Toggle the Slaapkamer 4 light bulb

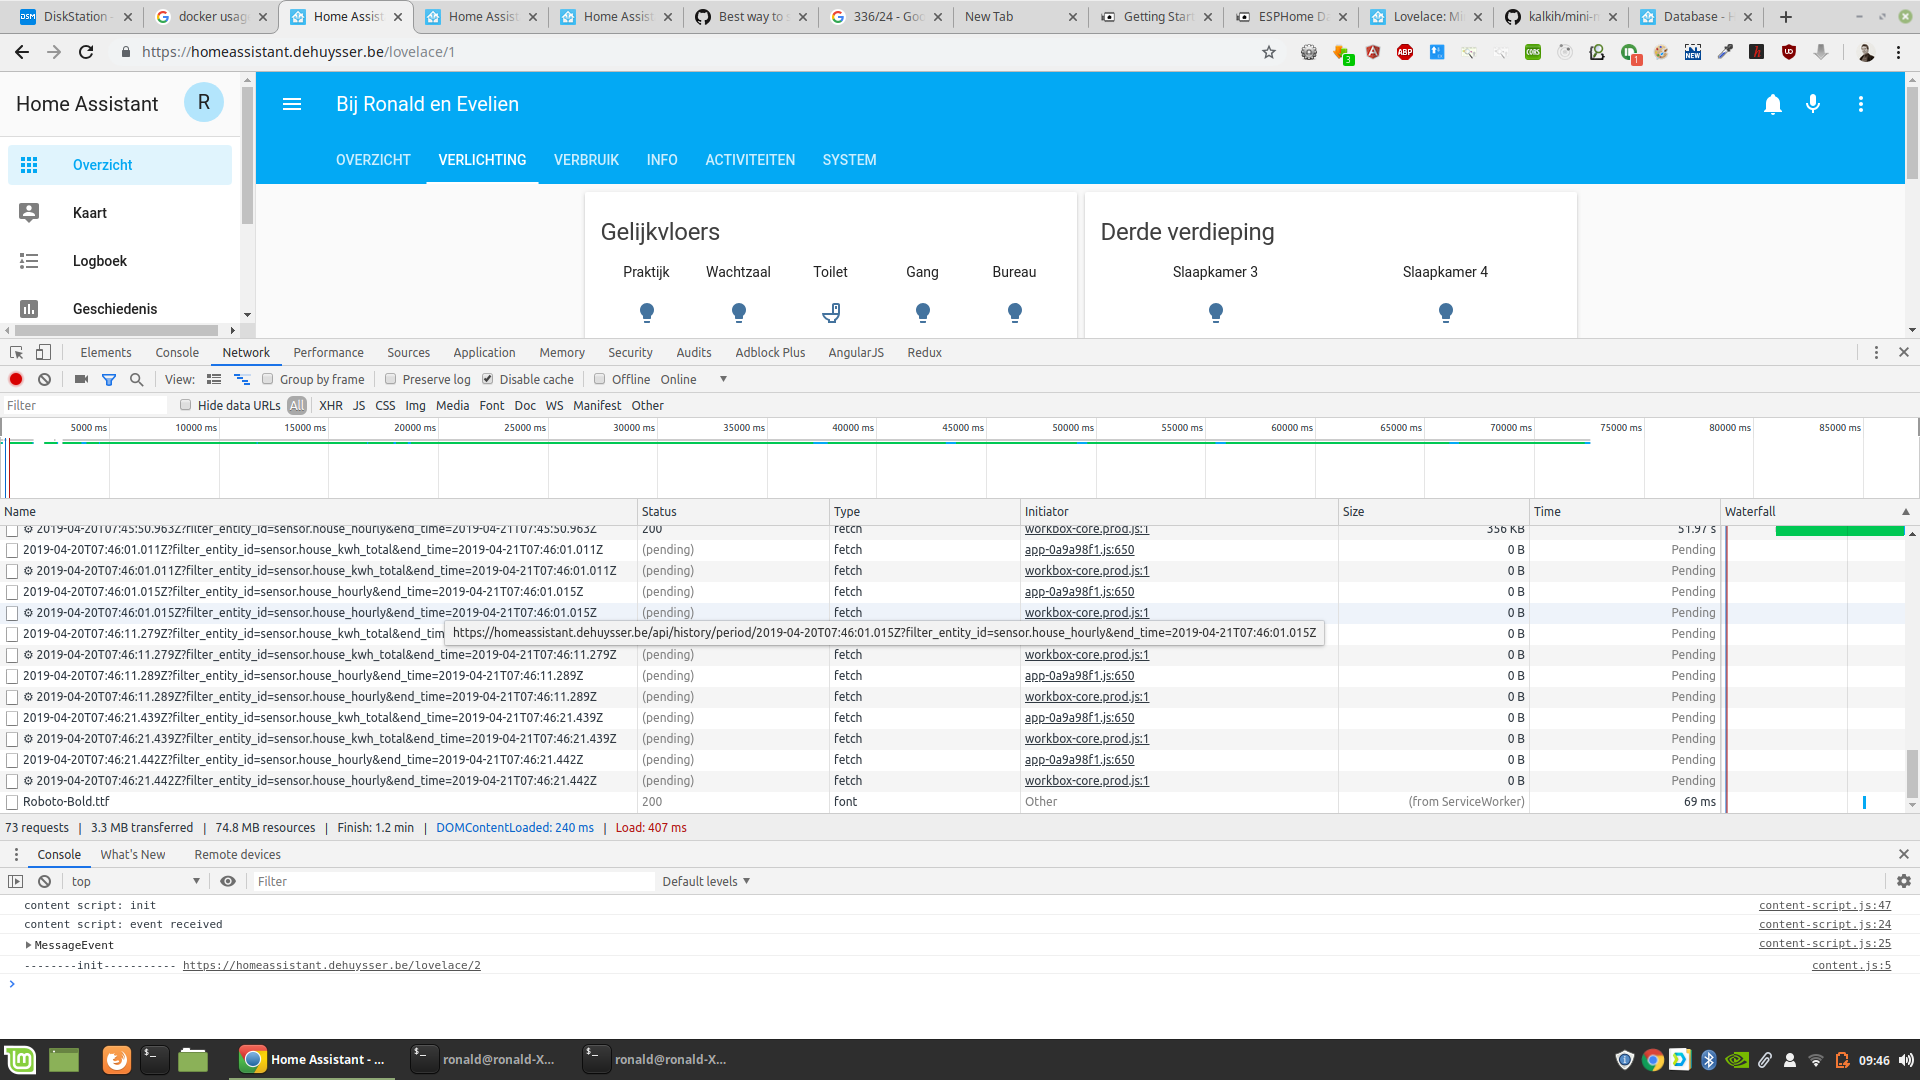coord(1445,313)
